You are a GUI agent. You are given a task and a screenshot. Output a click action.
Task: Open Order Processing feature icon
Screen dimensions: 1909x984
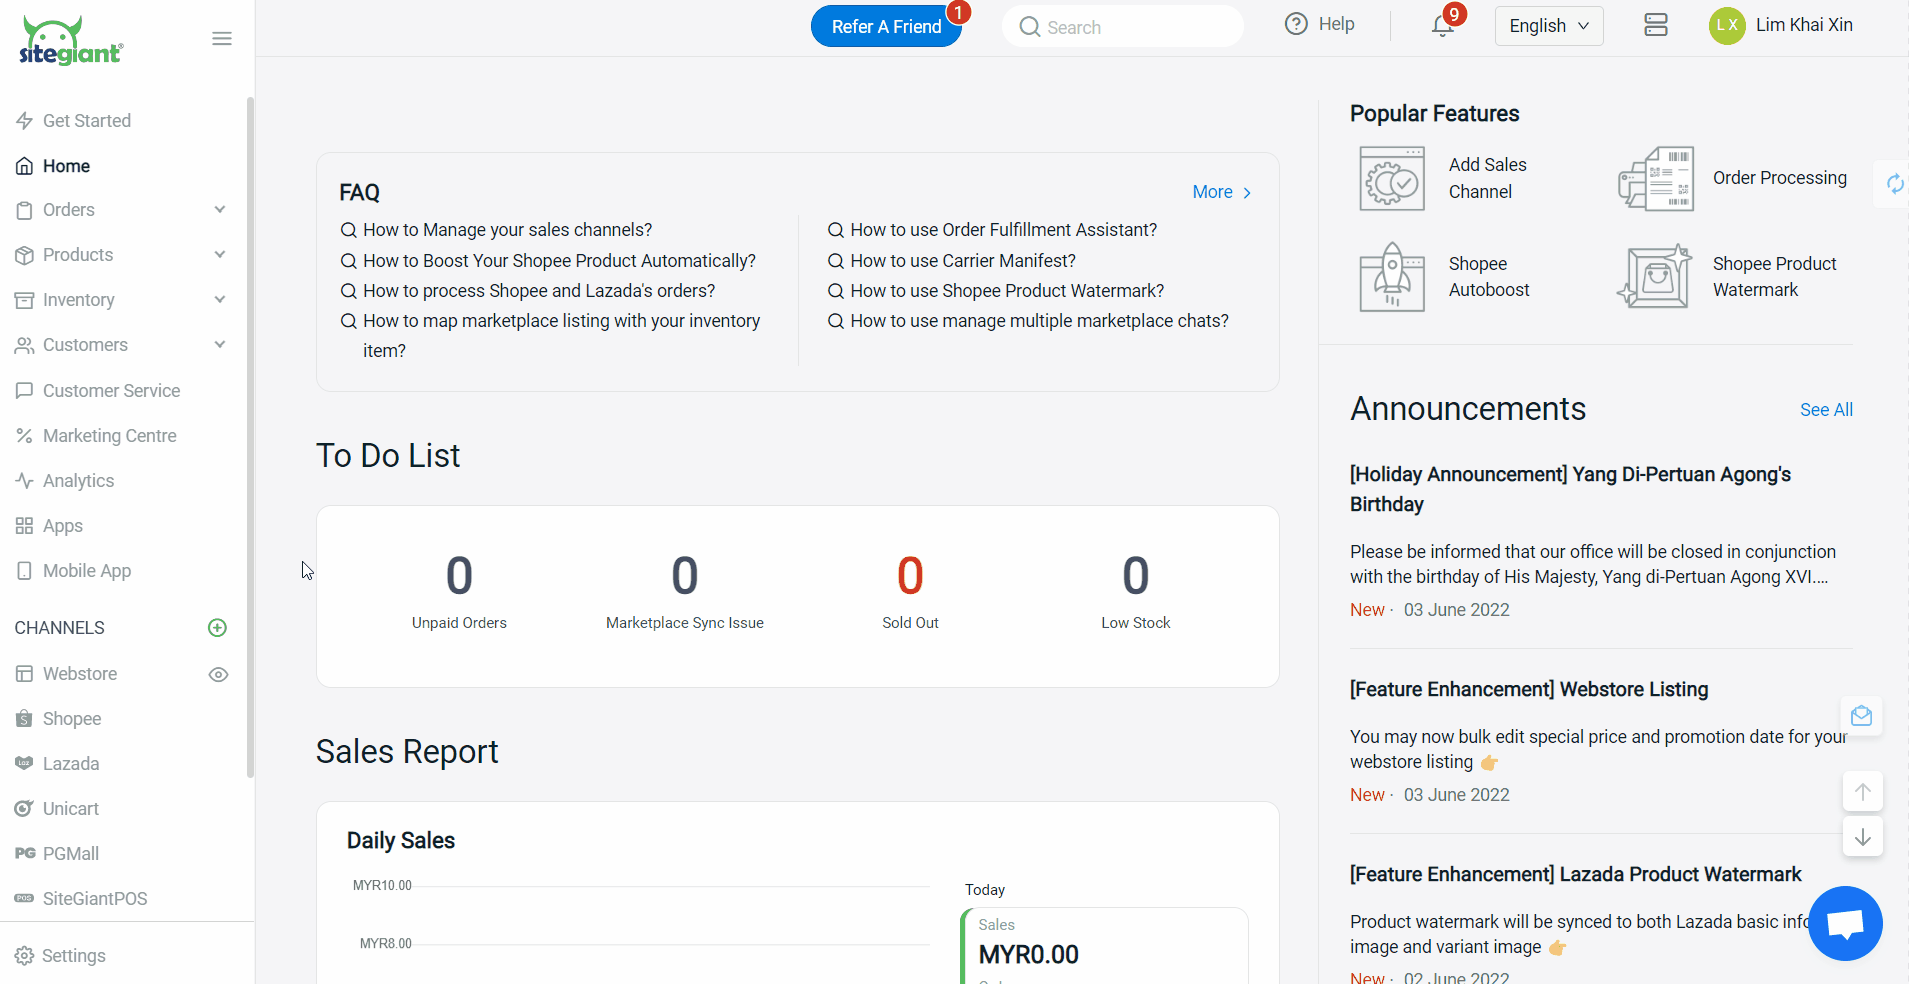click(x=1656, y=178)
